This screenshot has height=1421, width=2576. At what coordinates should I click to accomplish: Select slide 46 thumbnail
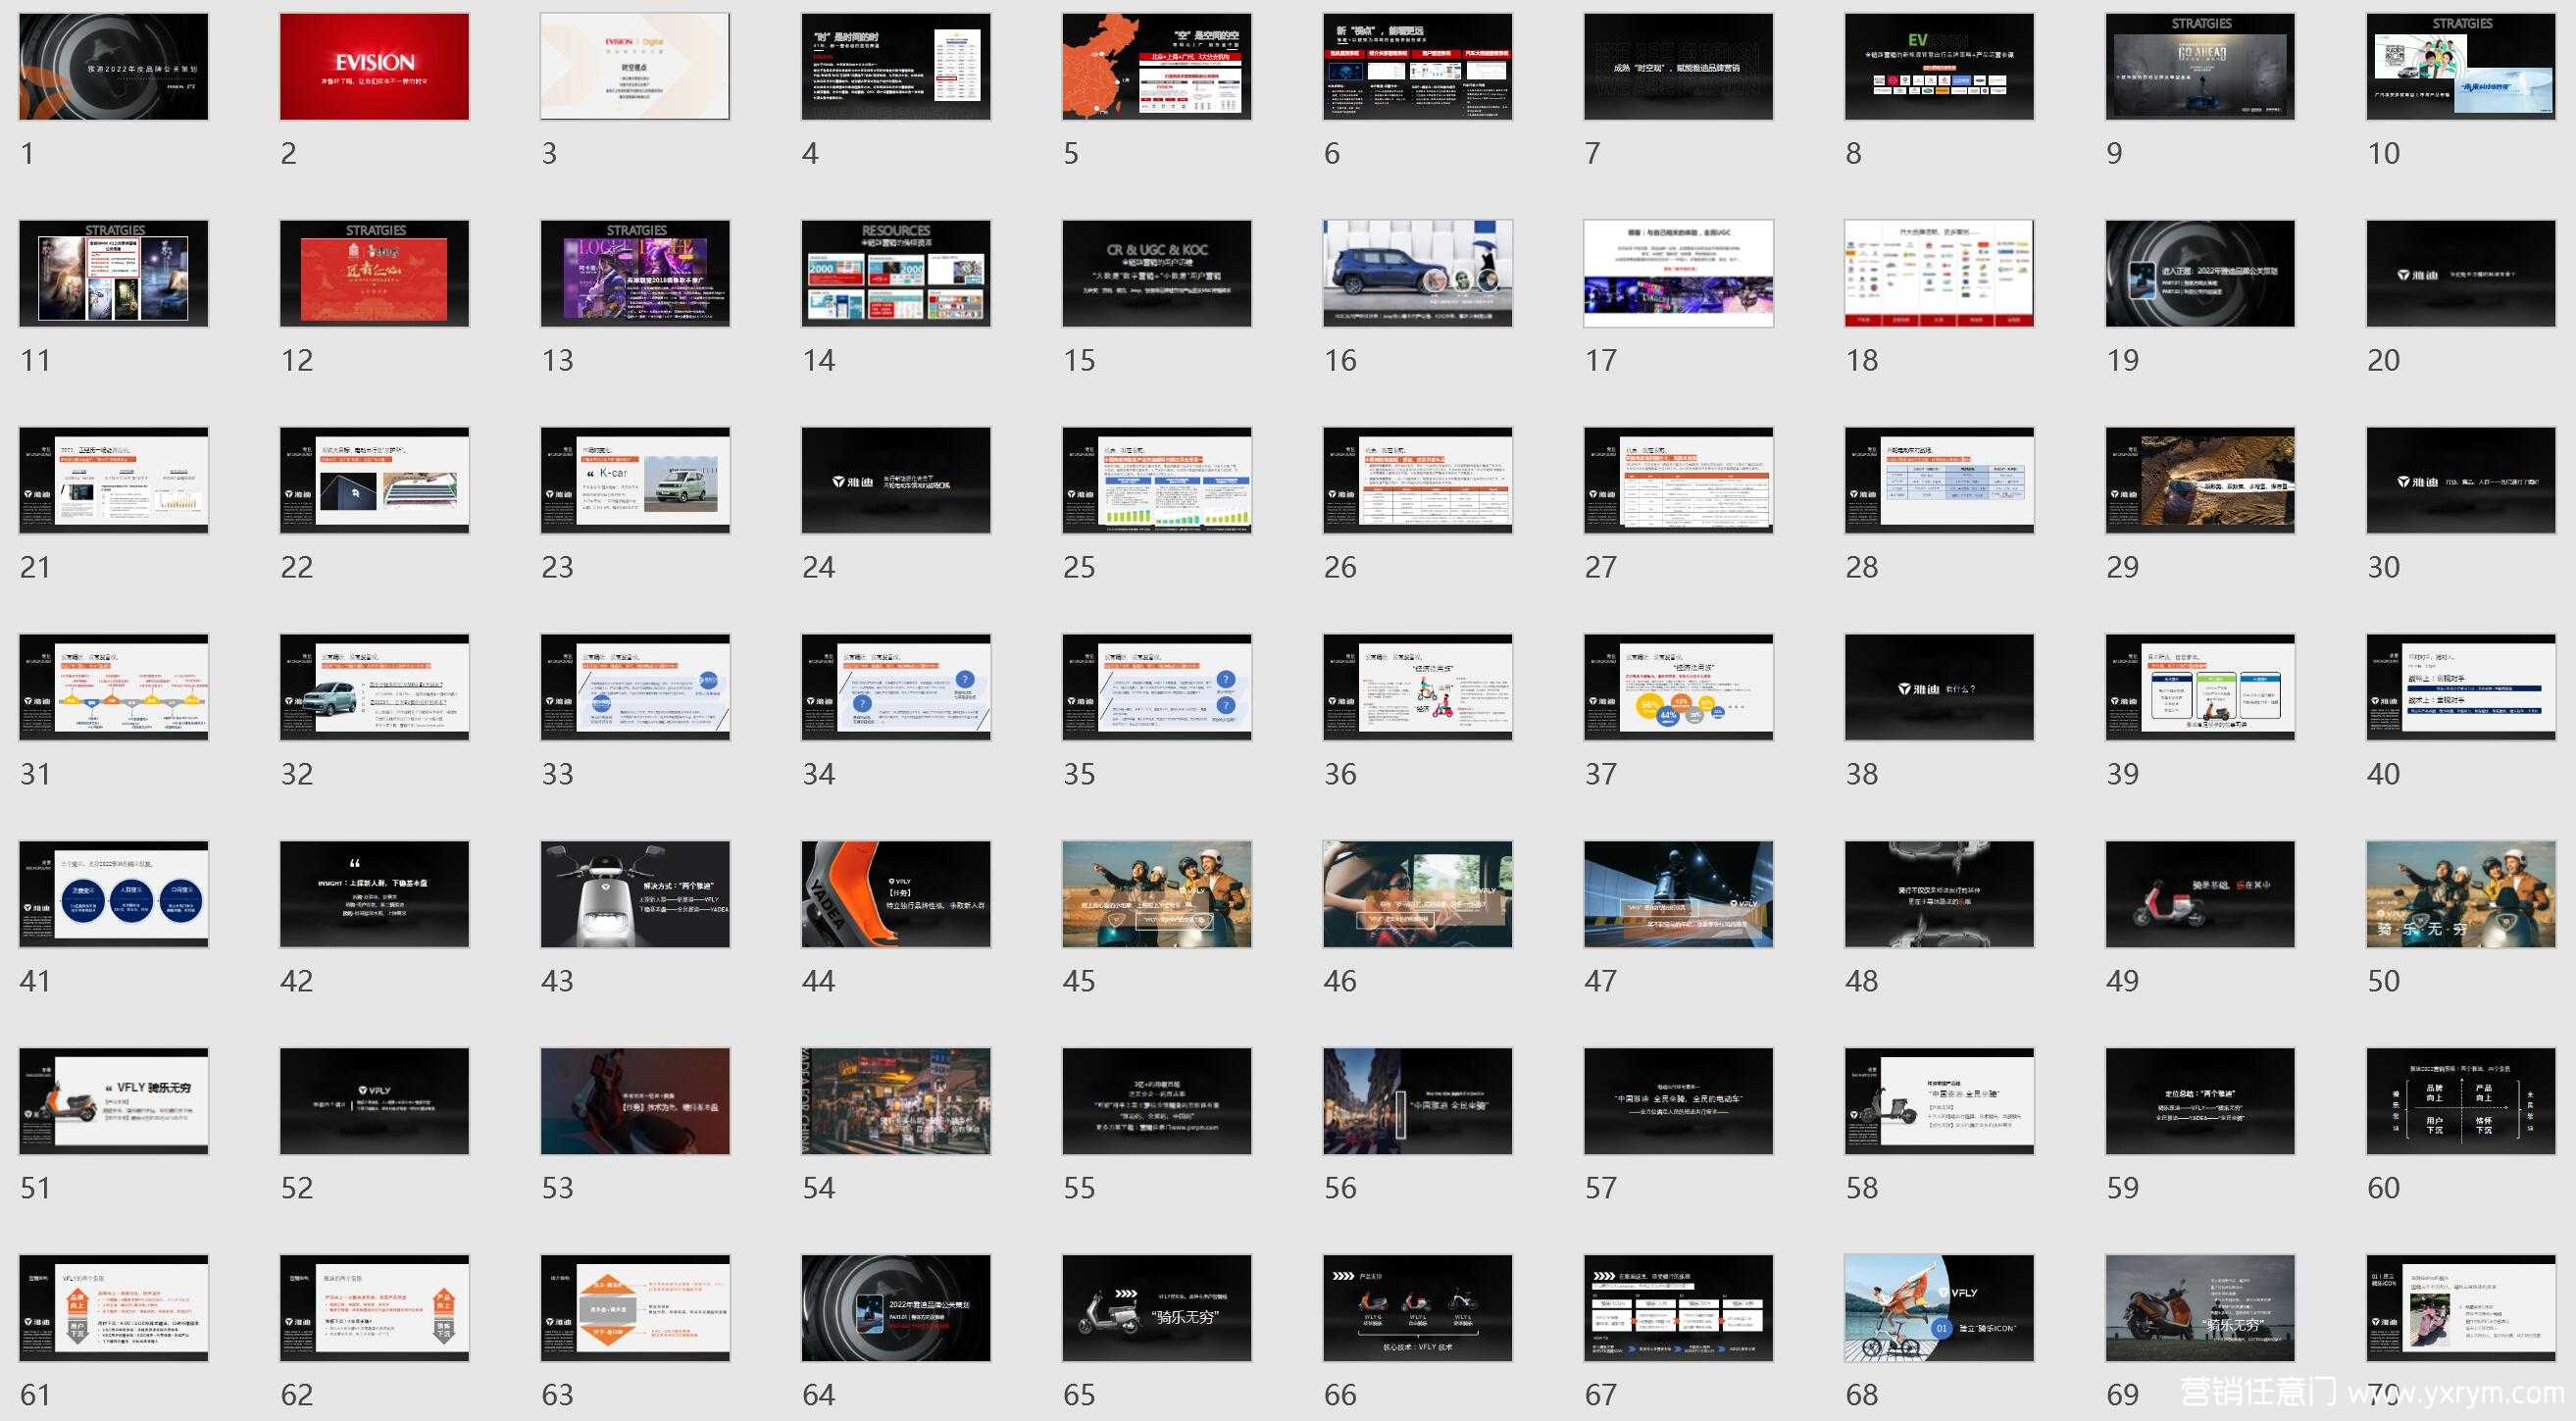(x=1418, y=895)
